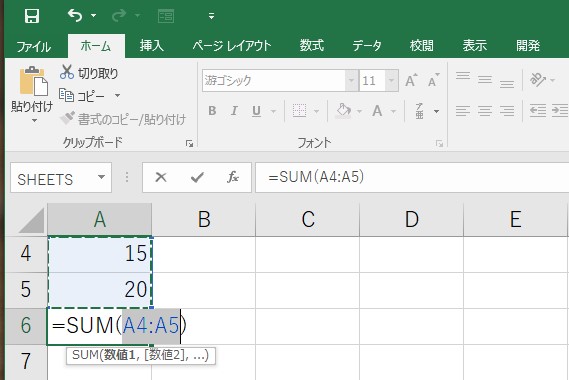Click the decrease font size icon

coord(433,80)
